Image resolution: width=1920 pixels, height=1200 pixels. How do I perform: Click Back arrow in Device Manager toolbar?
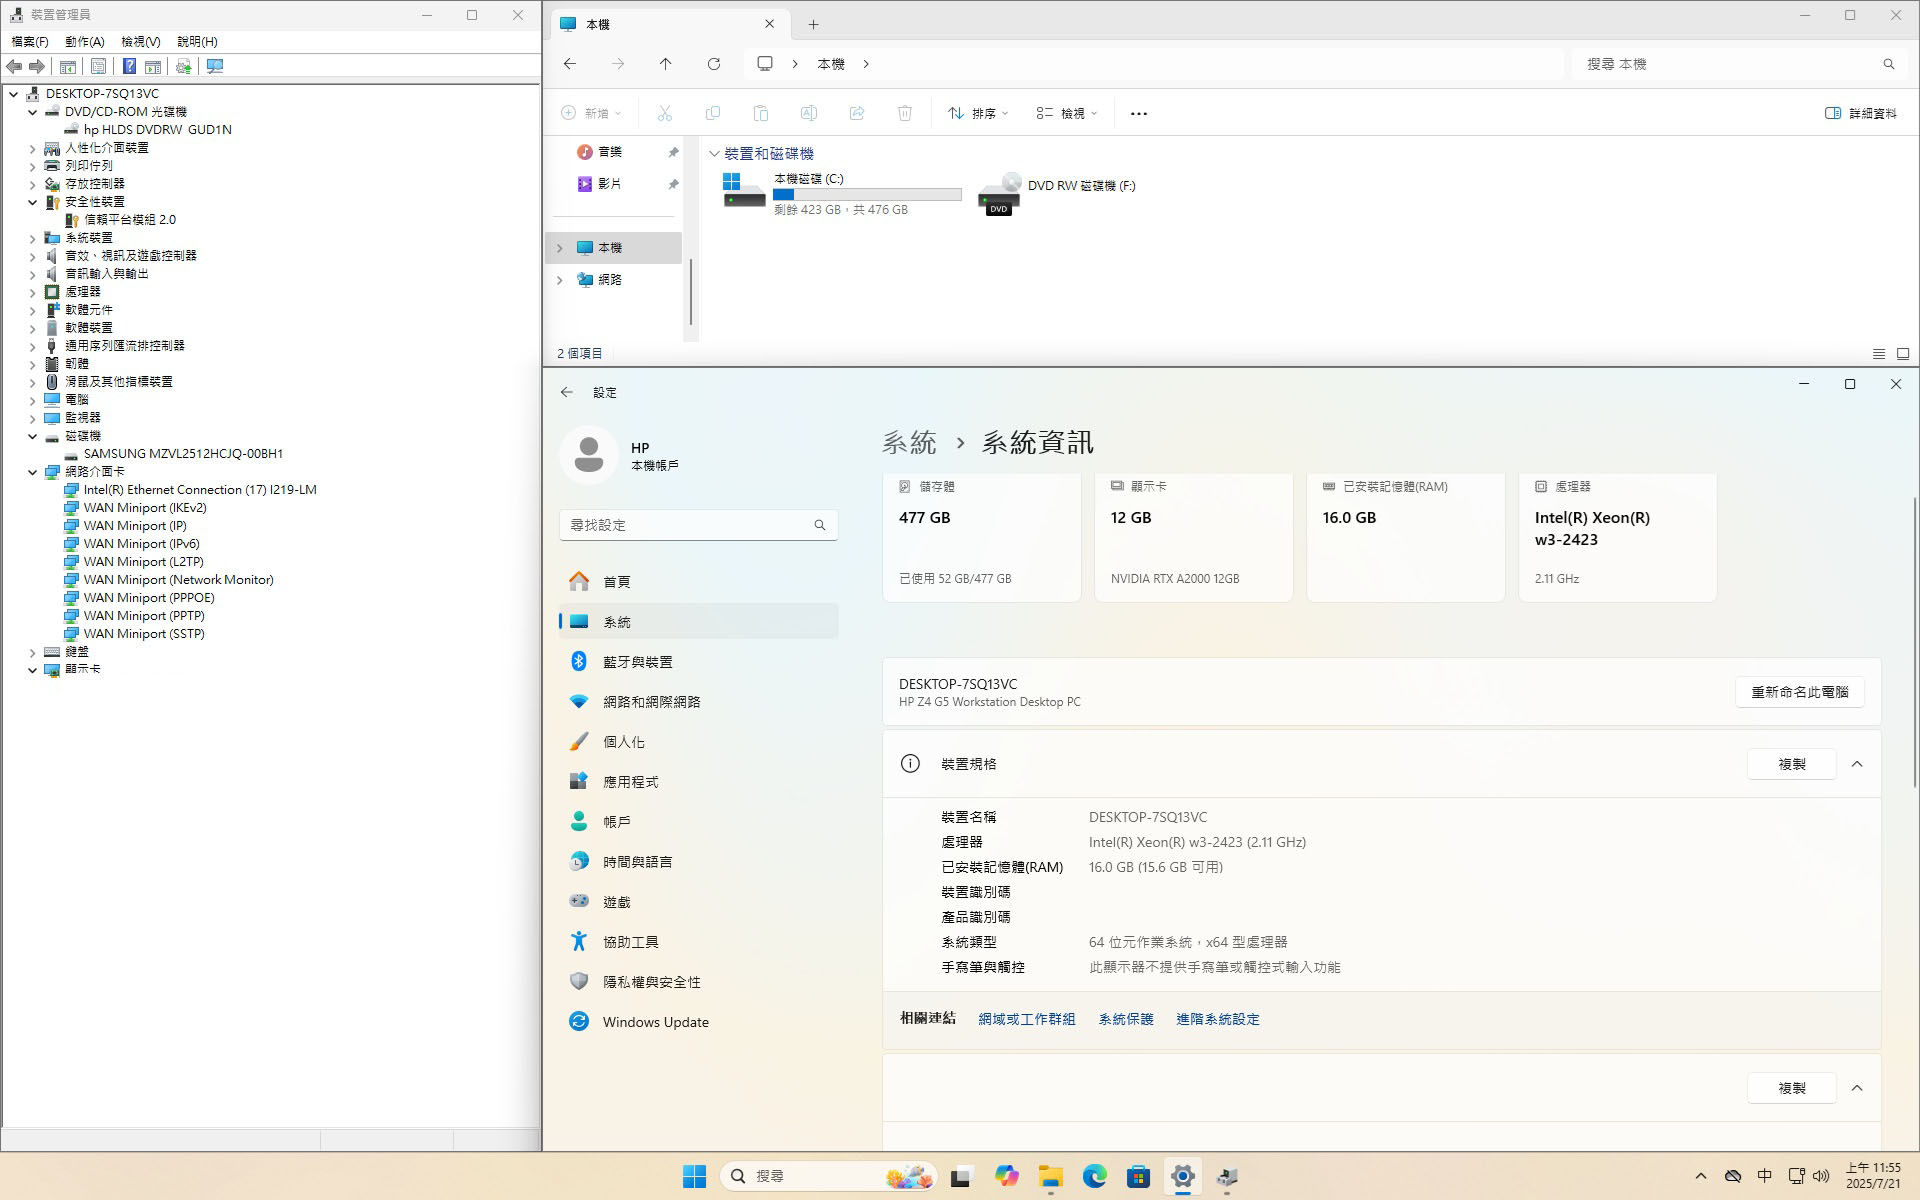[14, 66]
